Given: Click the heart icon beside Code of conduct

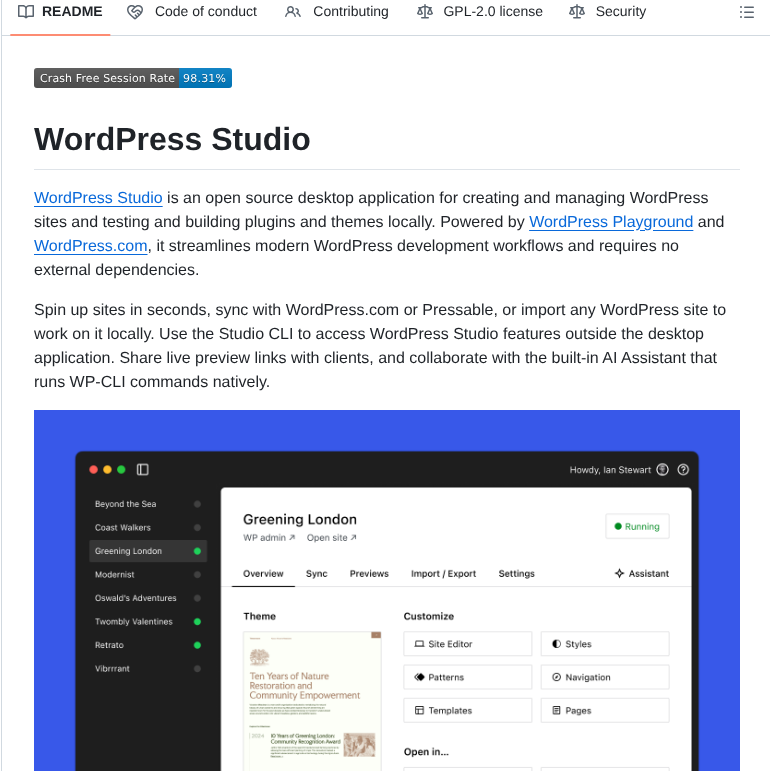Looking at the screenshot, I should point(135,12).
